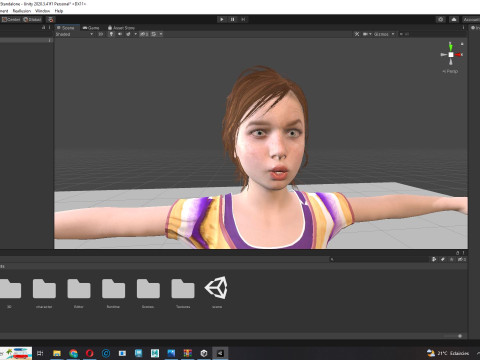
Task: Switch to the Scene tab
Action: click(x=66, y=28)
